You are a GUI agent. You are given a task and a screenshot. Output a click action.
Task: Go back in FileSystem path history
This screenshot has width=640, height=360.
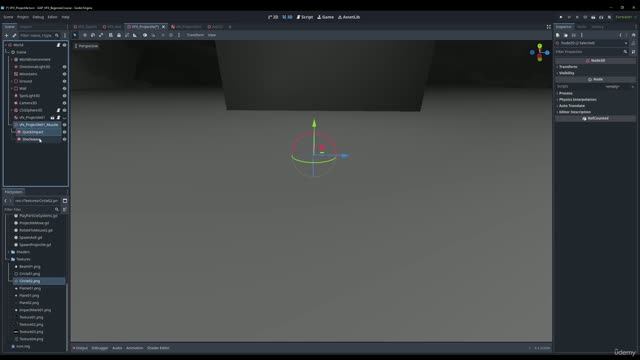click(6, 201)
